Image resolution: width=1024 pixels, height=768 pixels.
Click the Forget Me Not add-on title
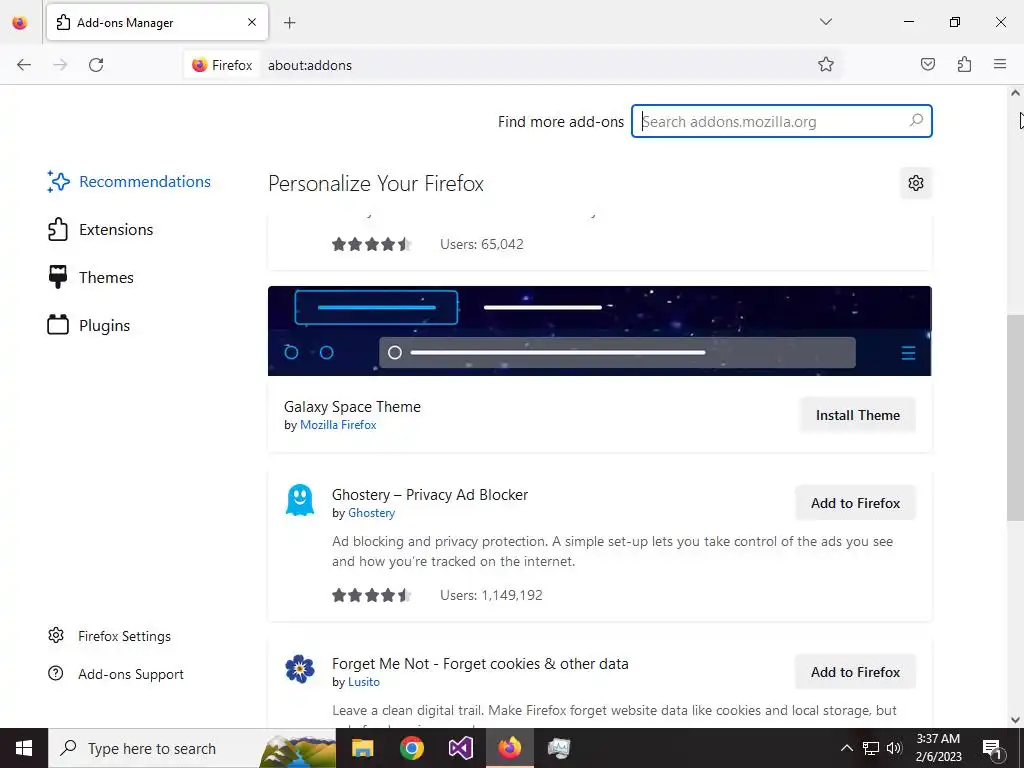[x=480, y=664]
